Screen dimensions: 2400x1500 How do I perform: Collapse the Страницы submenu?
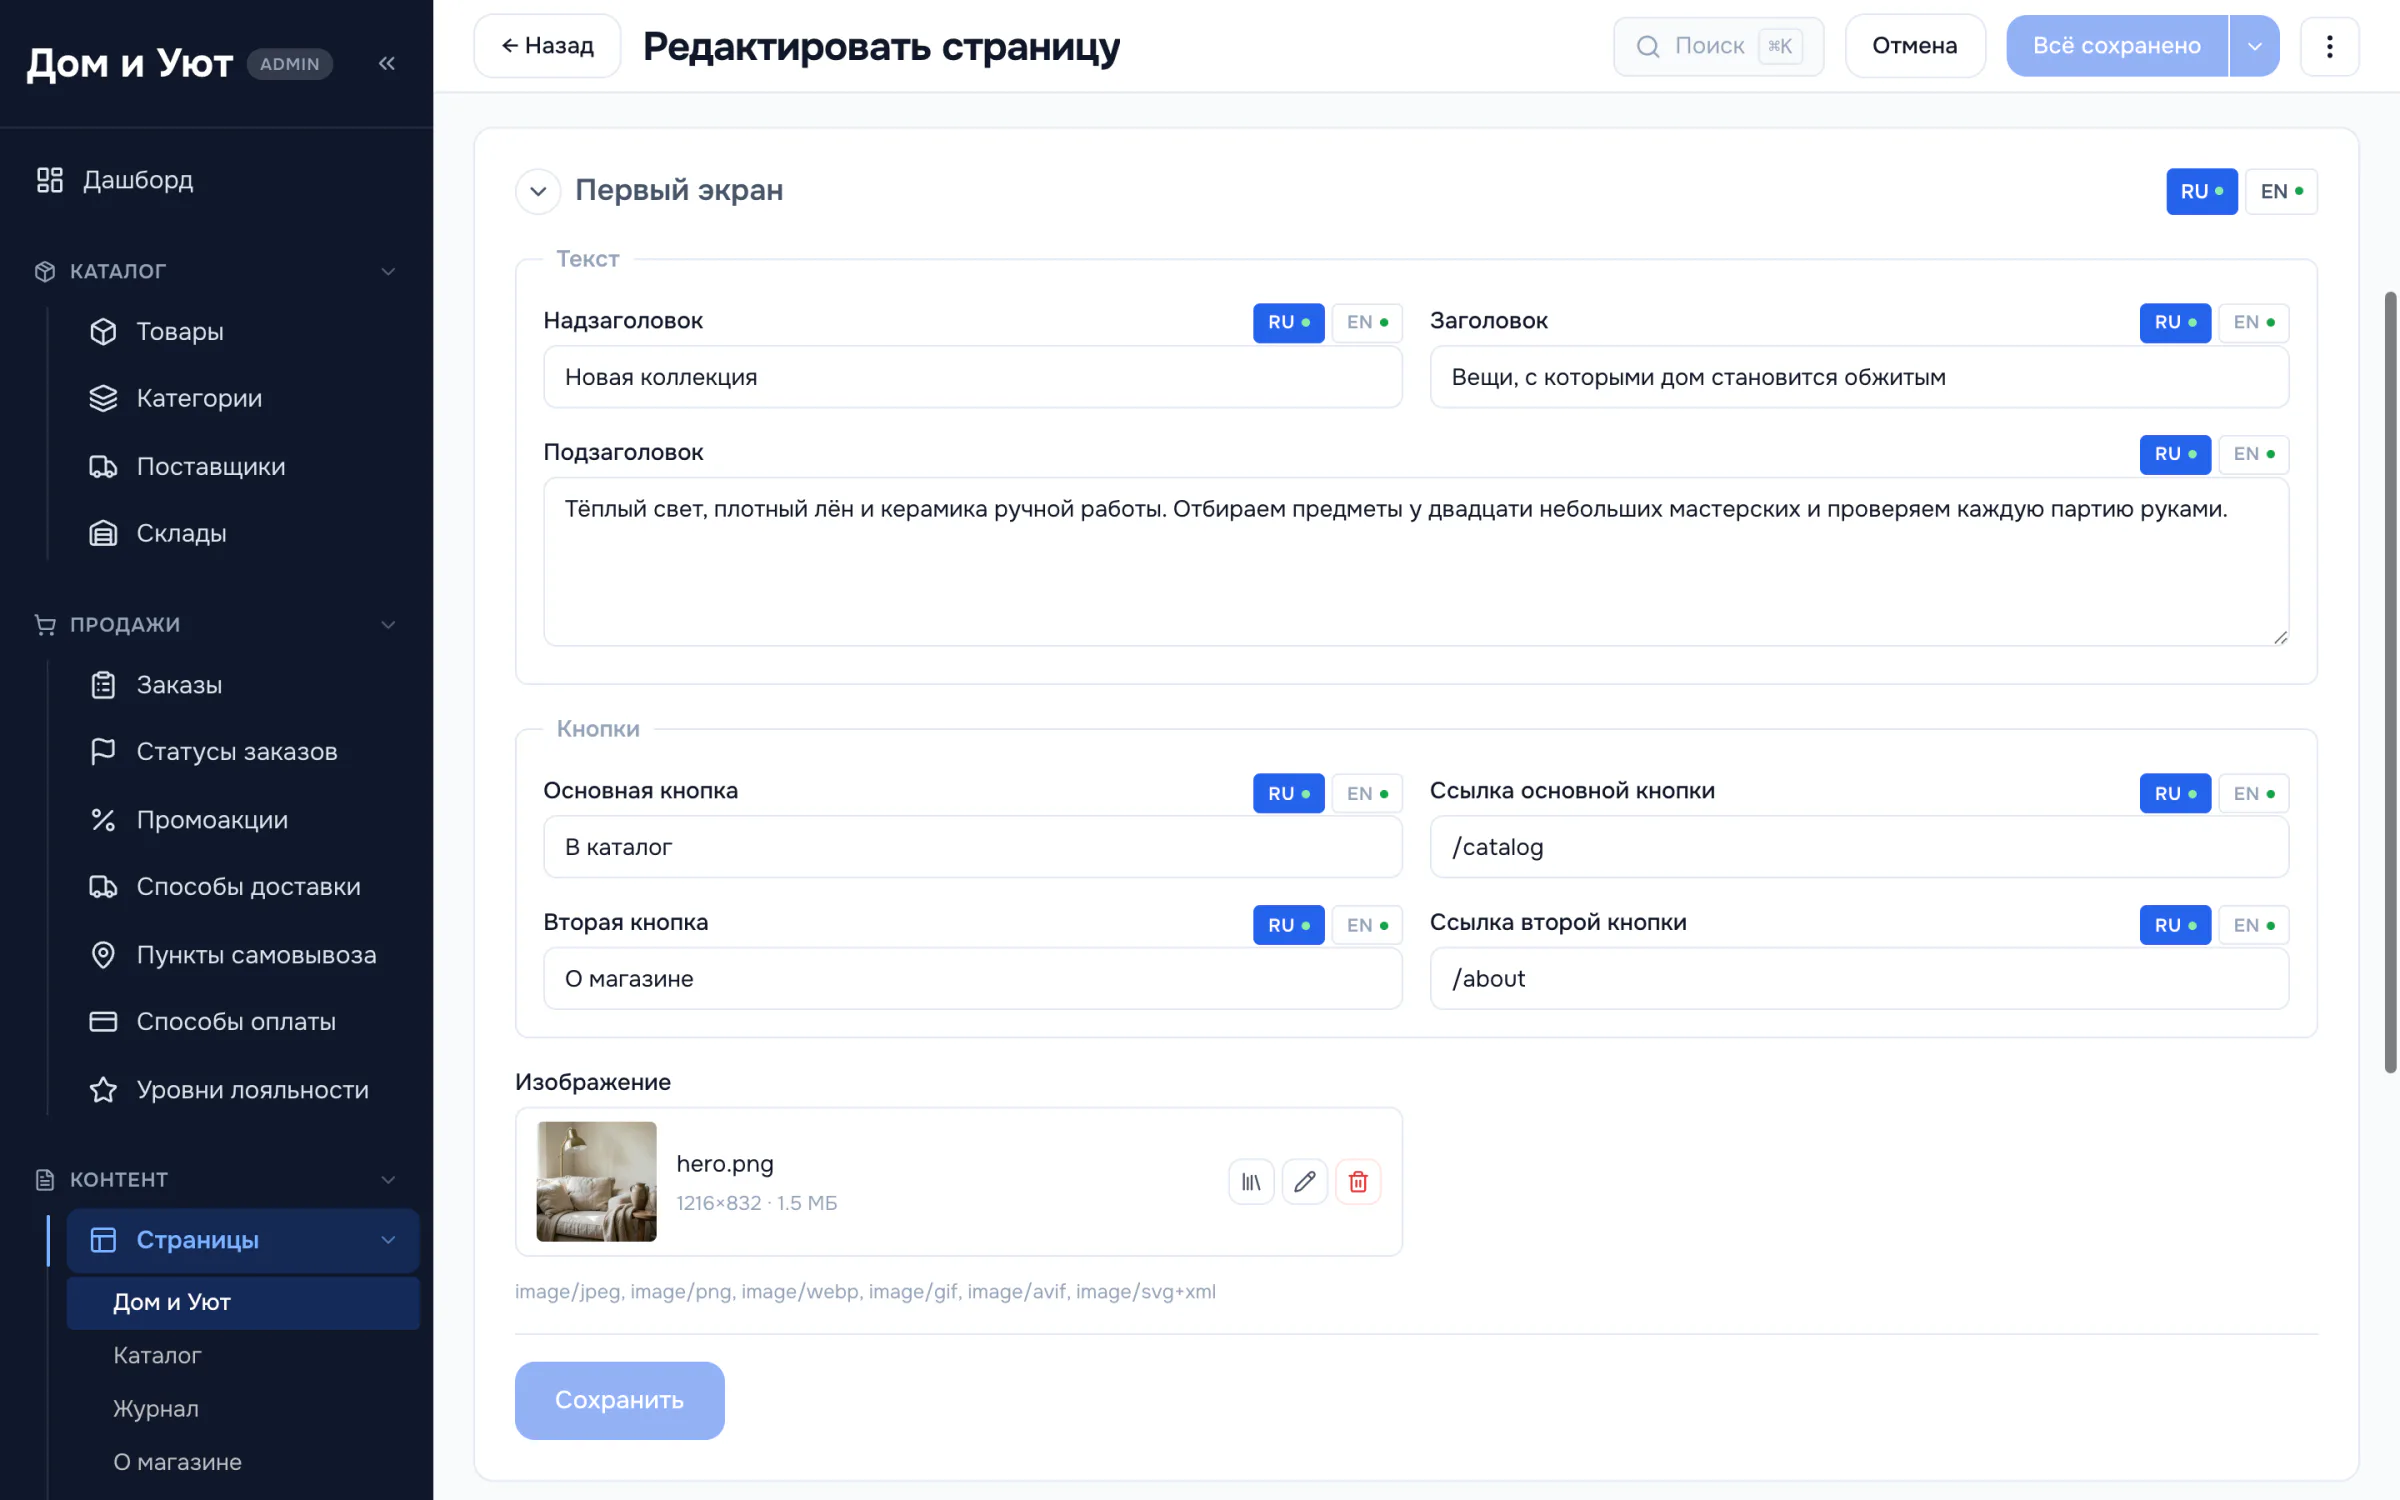(388, 1240)
